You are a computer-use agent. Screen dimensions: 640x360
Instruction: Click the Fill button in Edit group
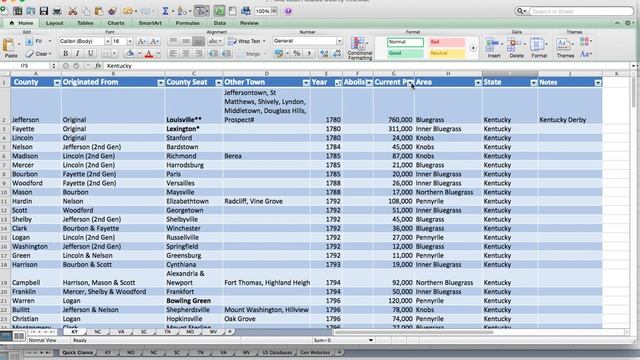38,41
